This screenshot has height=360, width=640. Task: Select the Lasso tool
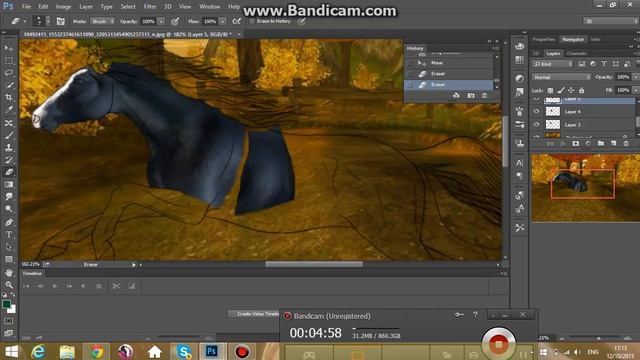pos(9,73)
